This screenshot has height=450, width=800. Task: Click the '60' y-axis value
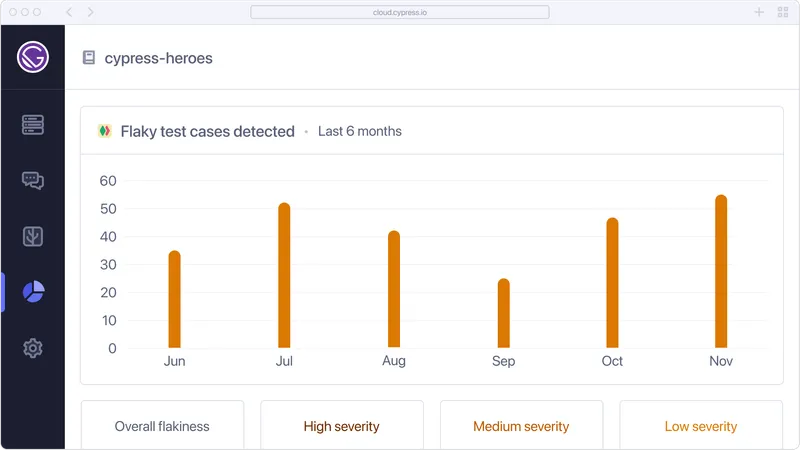click(108, 181)
